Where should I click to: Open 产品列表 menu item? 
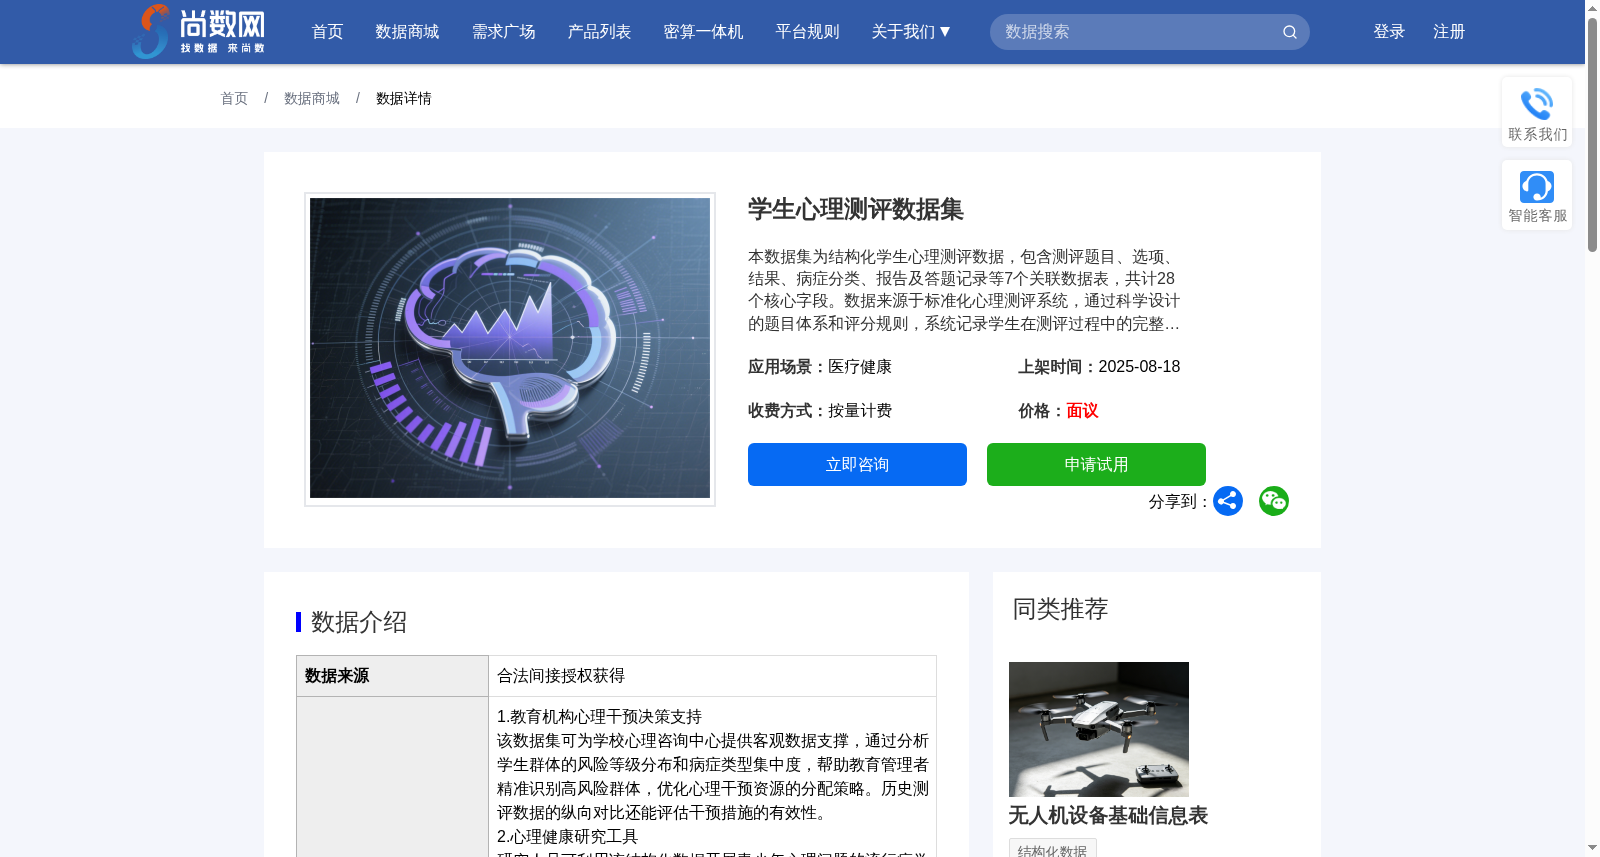pos(599,32)
